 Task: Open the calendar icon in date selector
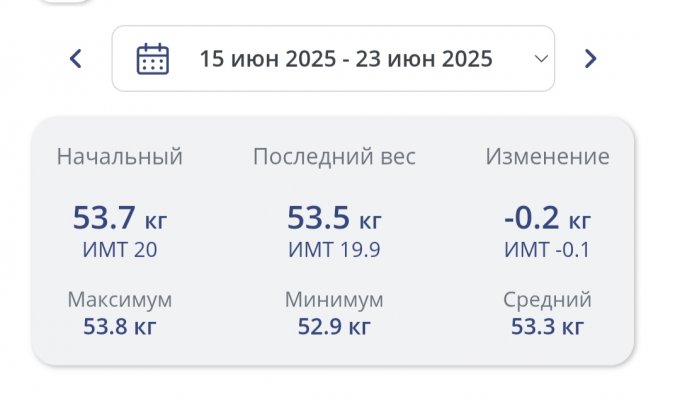coord(152,59)
